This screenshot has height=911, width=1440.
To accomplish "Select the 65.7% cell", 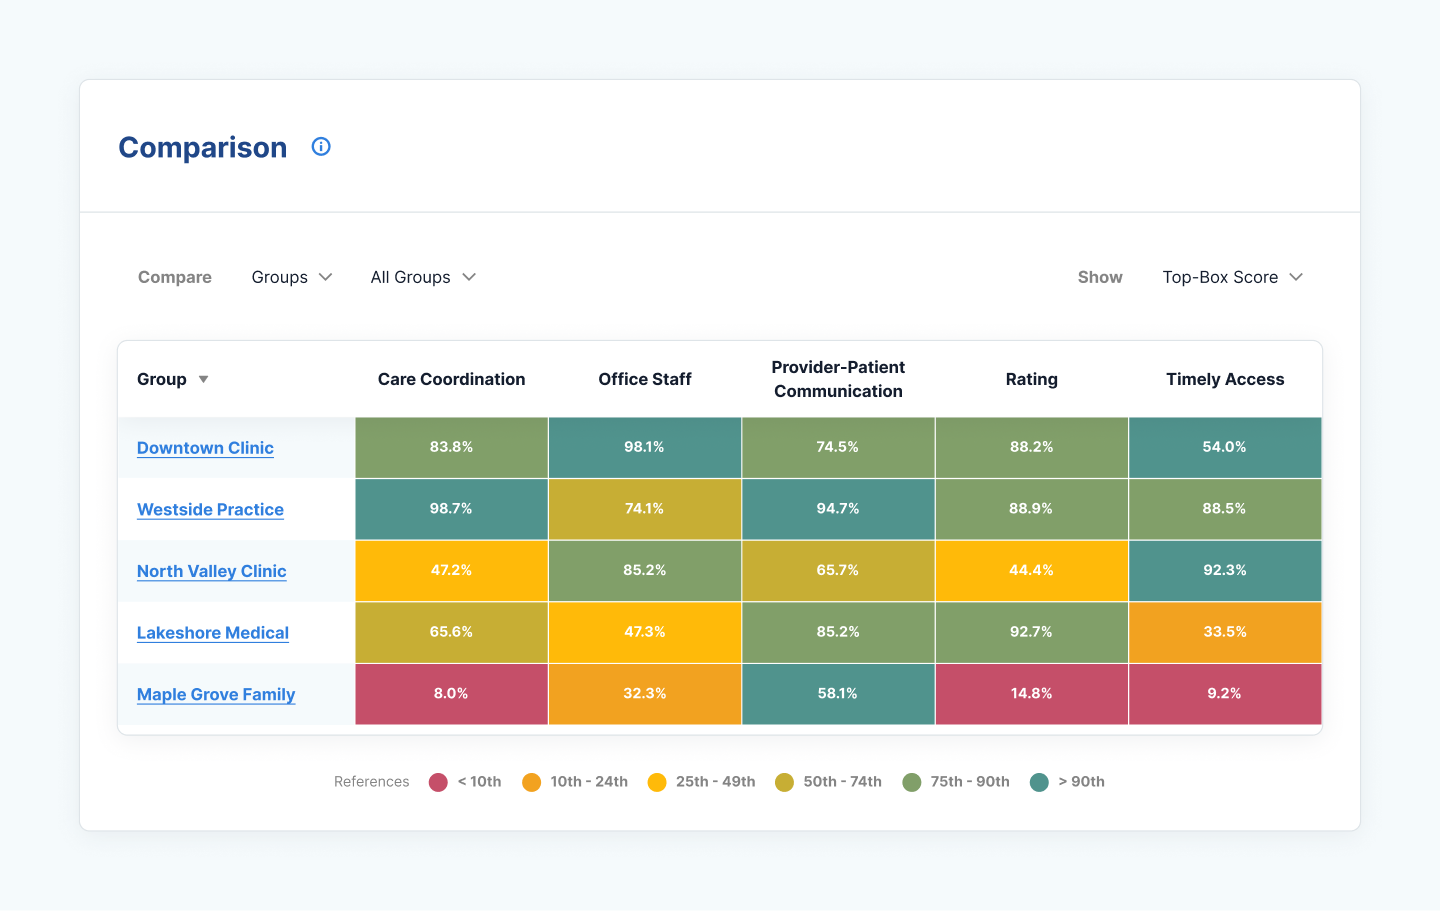I will point(838,571).
